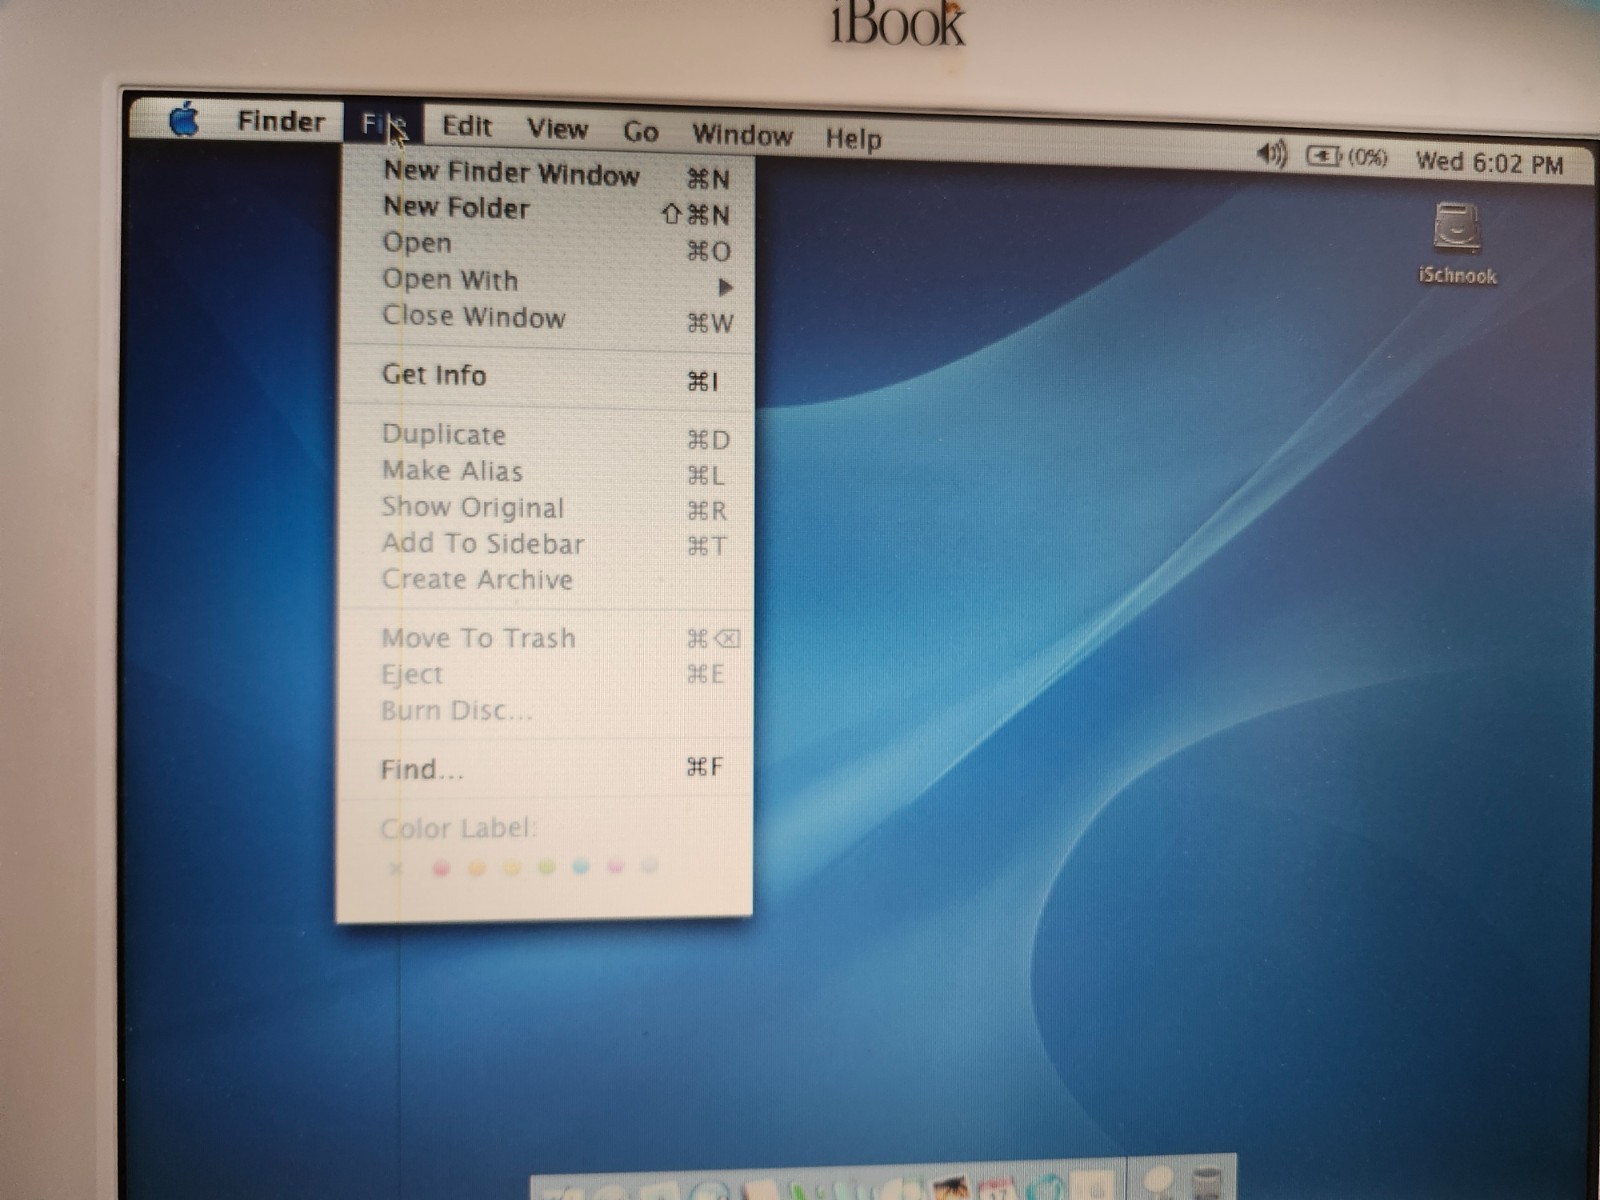Screen dimensions: 1600x1200
Task: Open the Apple menu
Action: click(183, 120)
